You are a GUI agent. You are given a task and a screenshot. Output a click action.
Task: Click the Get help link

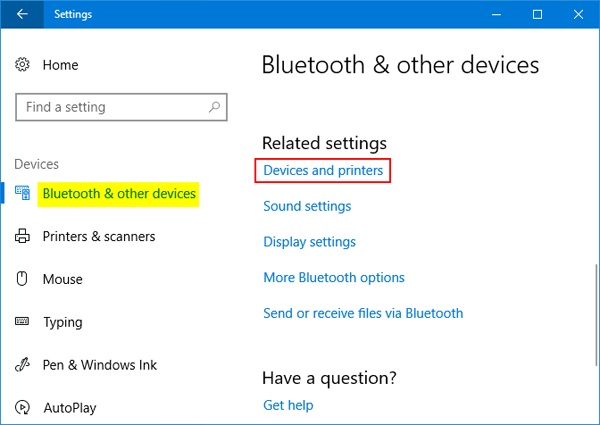[288, 405]
